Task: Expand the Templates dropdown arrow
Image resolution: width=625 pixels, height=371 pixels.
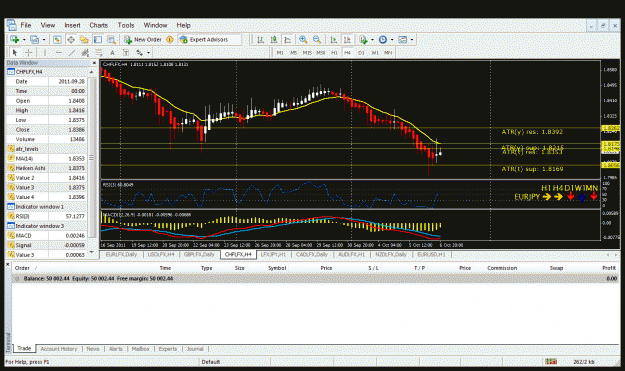Action: click(412, 39)
